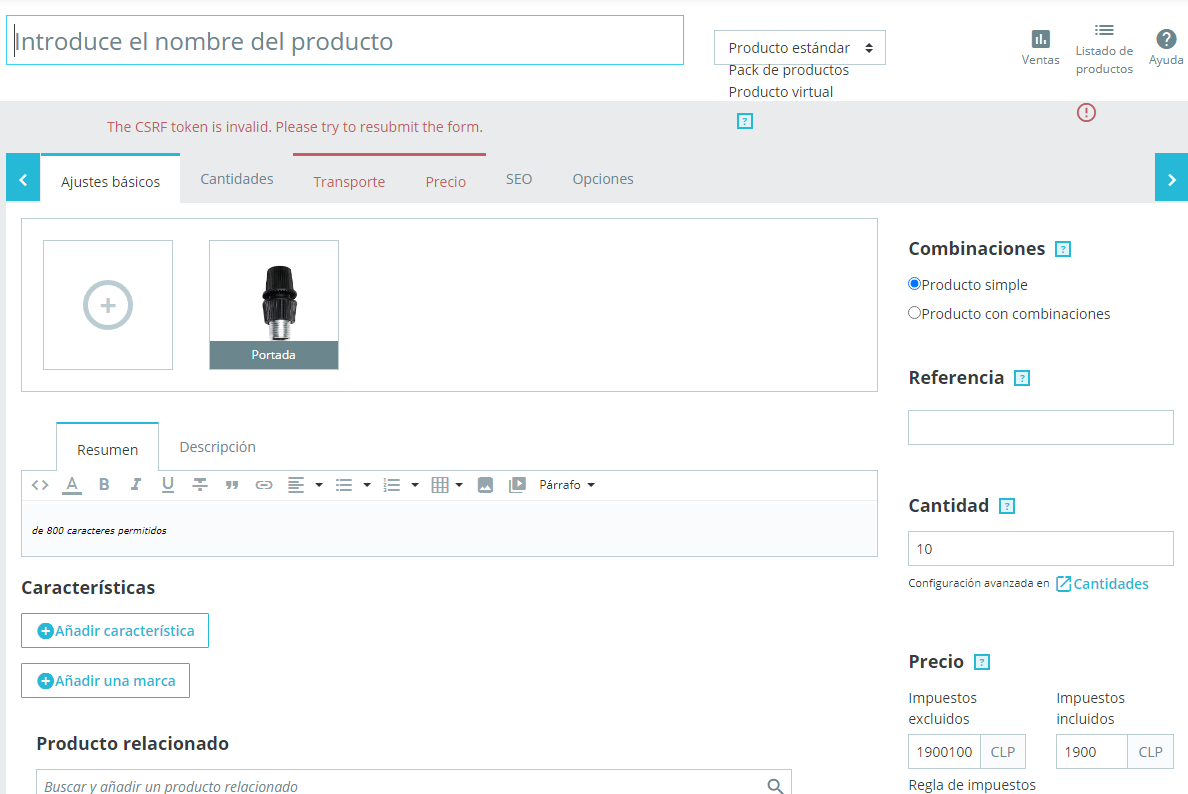Toggle italic formatting

(136, 485)
